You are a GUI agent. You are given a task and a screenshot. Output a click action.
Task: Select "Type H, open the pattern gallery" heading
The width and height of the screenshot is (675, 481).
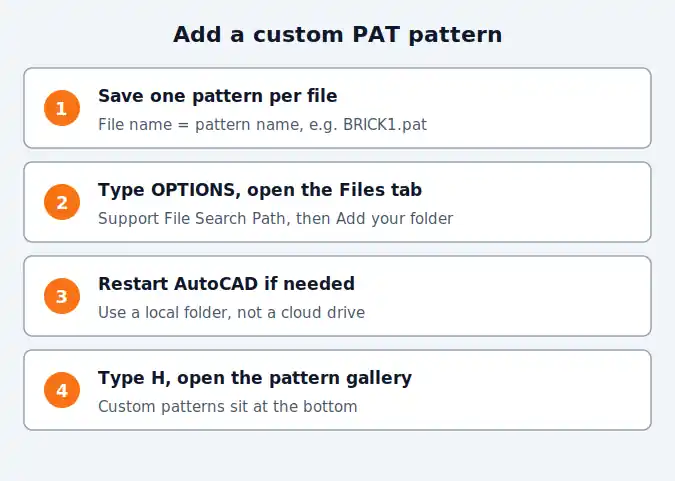click(x=255, y=378)
